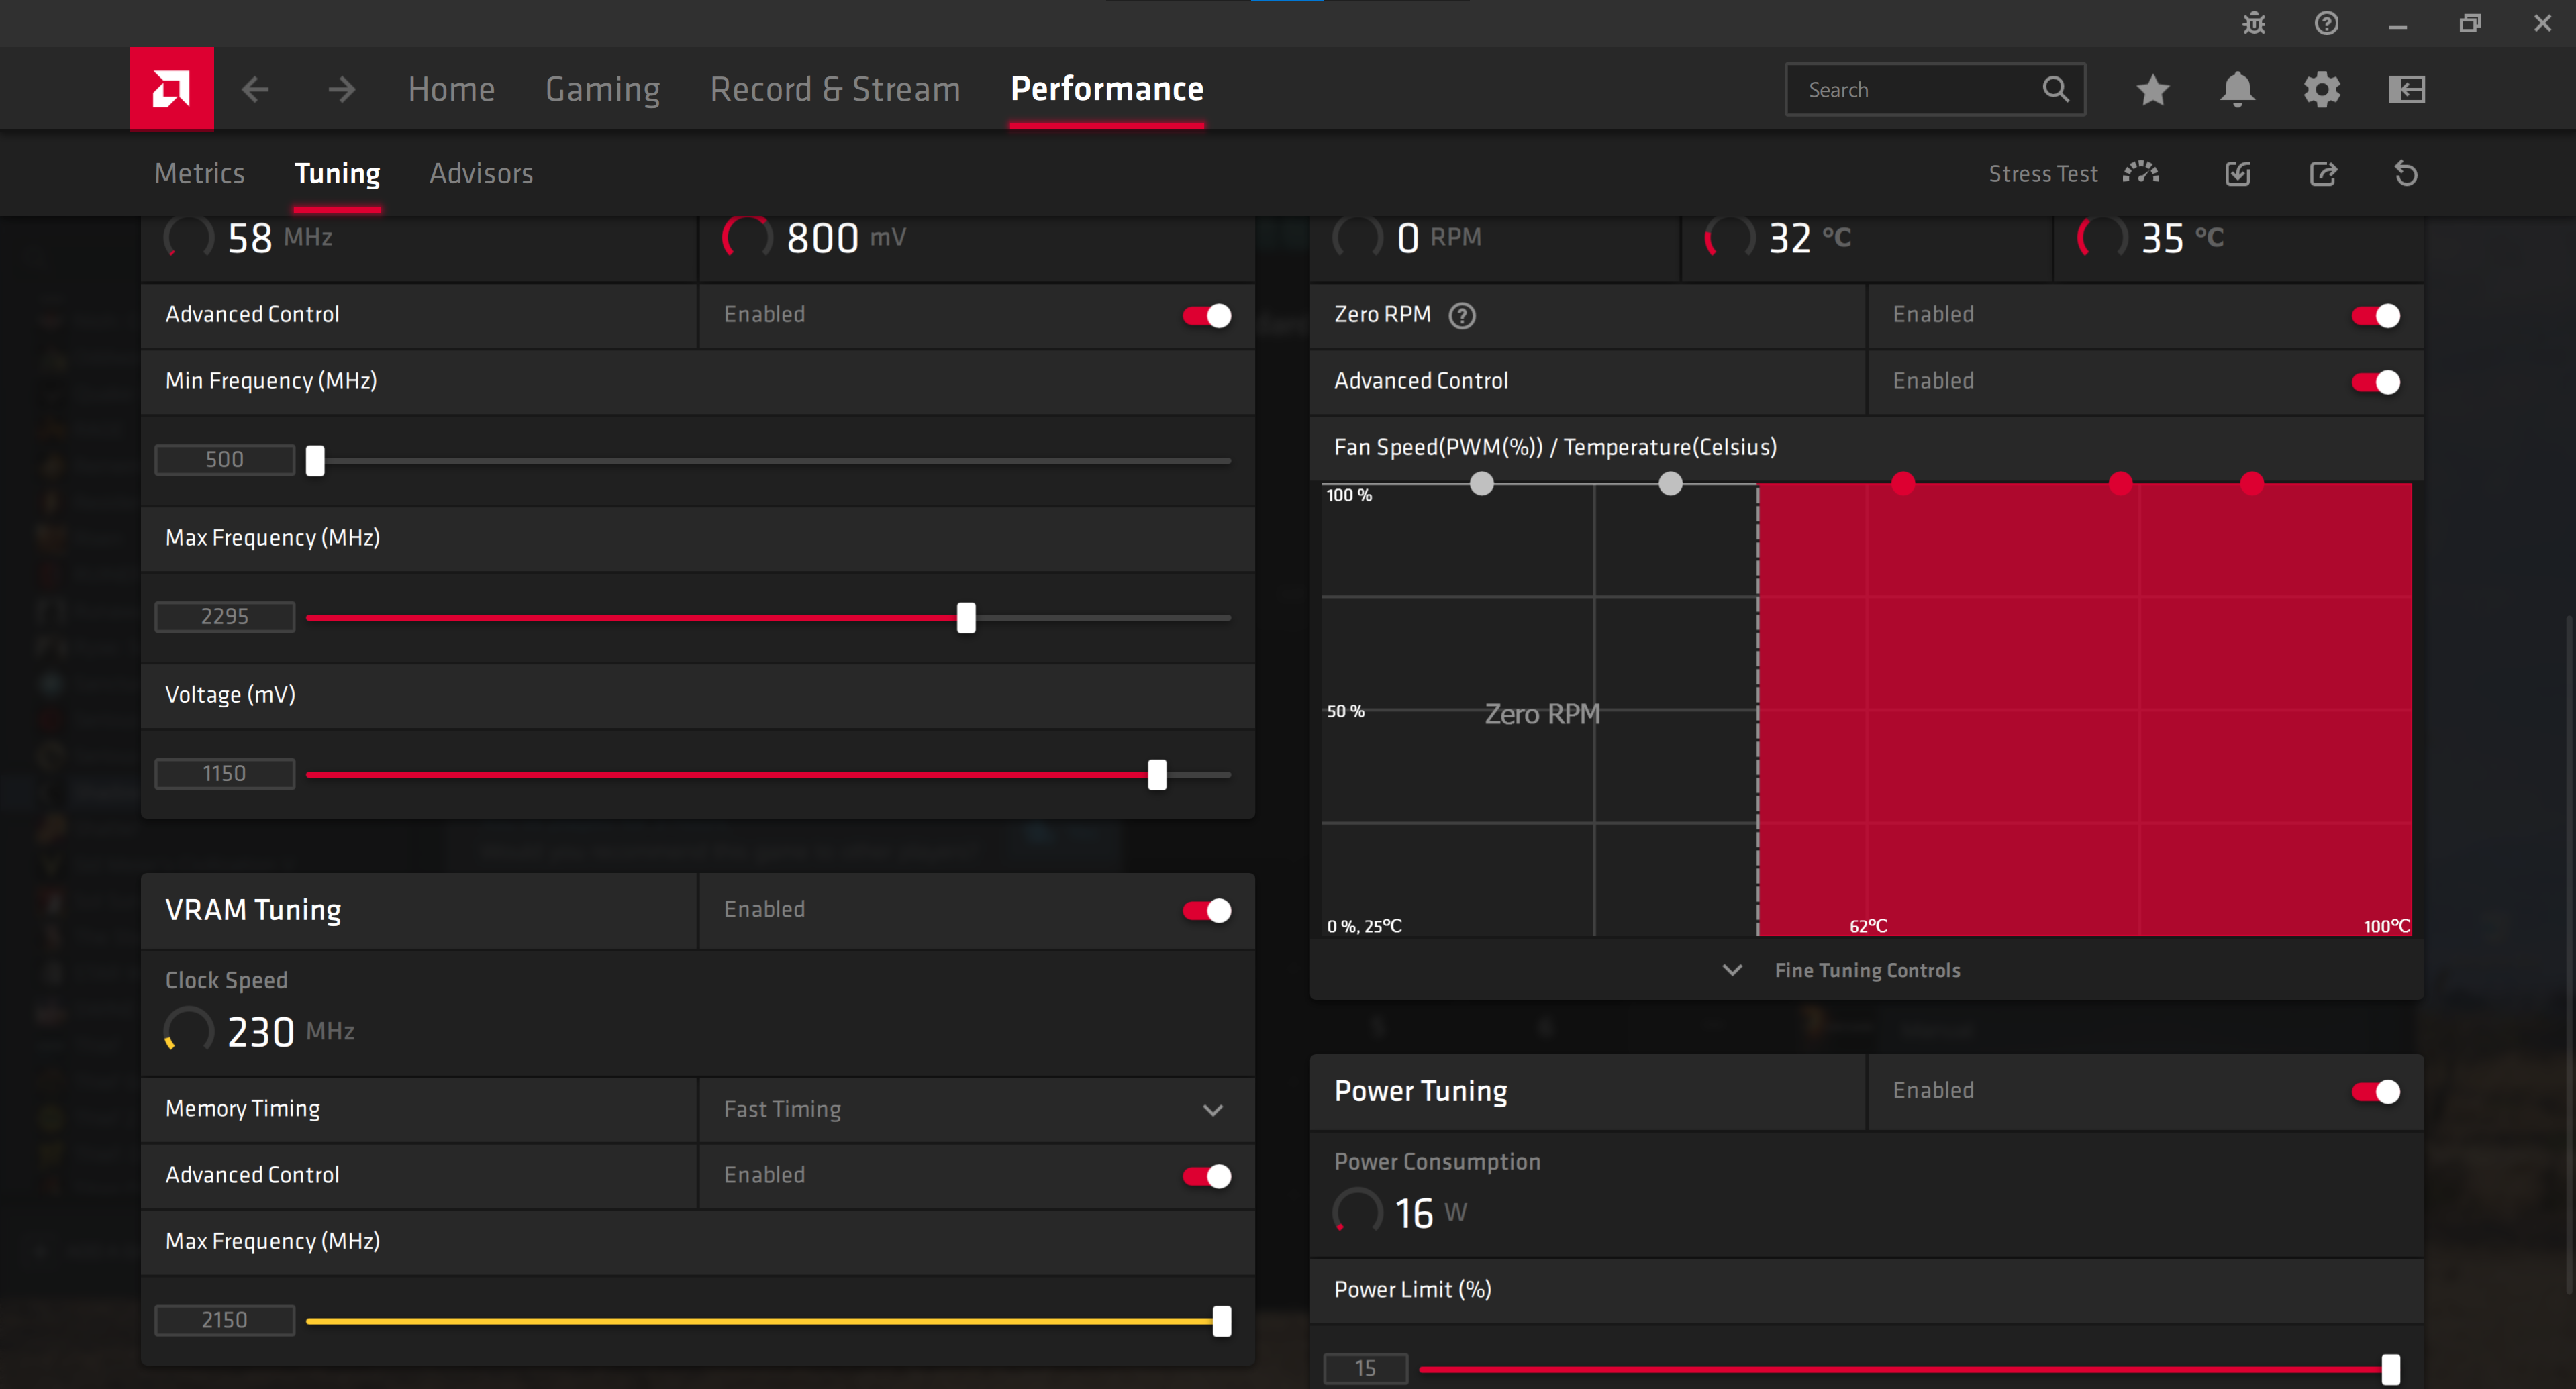Open the sidebar panel icon

[x=2406, y=90]
